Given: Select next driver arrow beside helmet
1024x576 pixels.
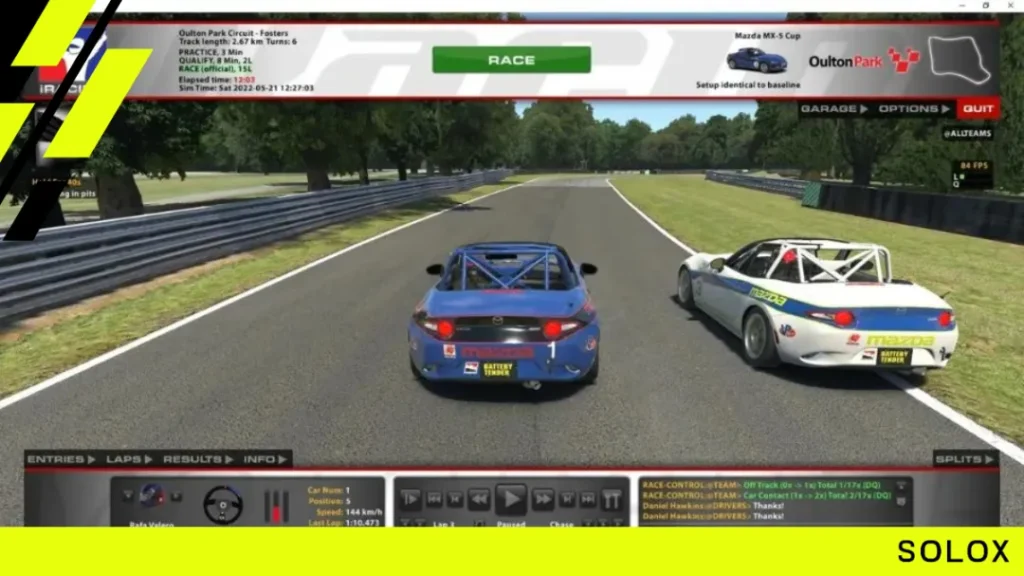Looking at the screenshot, I should click(176, 496).
